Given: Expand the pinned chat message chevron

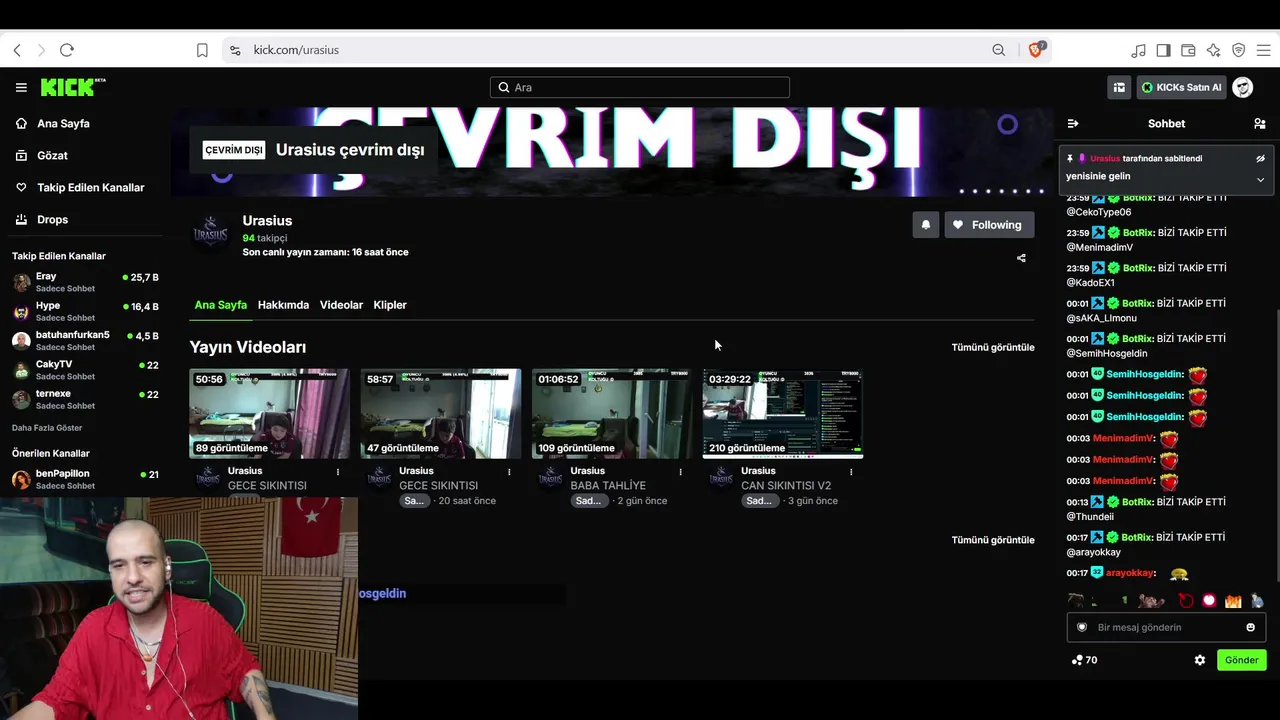Looking at the screenshot, I should (x=1260, y=180).
